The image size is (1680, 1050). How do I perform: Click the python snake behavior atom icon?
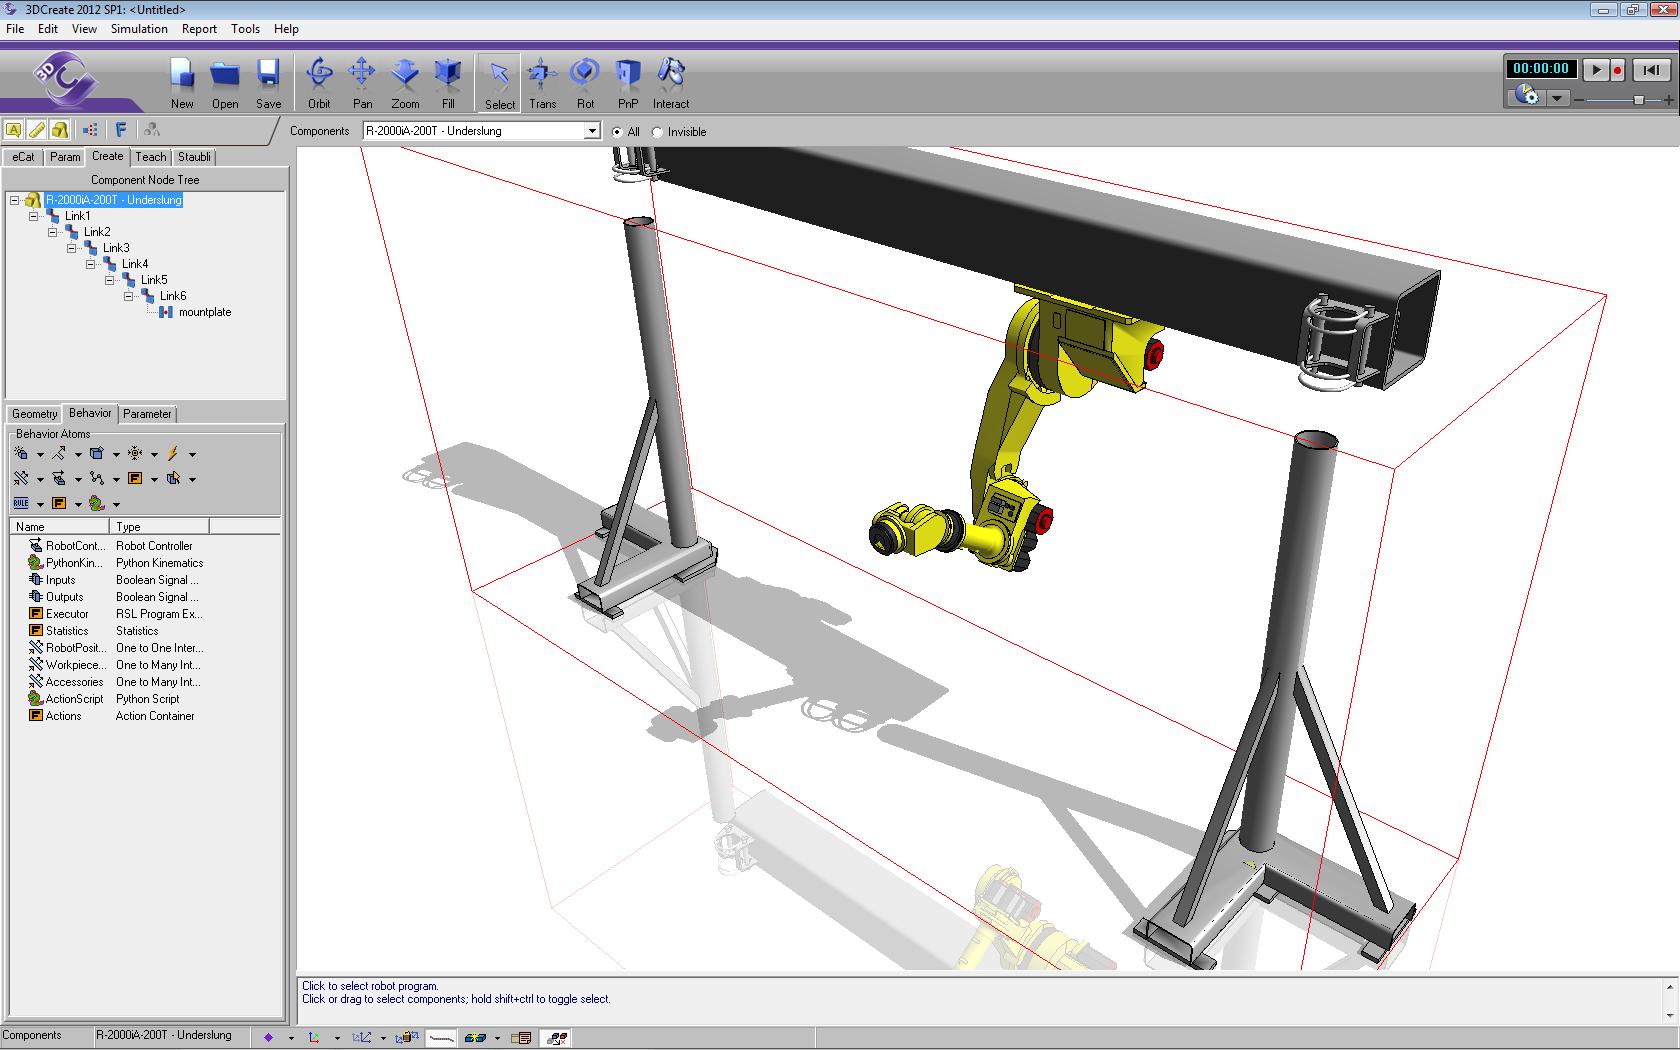(97, 503)
